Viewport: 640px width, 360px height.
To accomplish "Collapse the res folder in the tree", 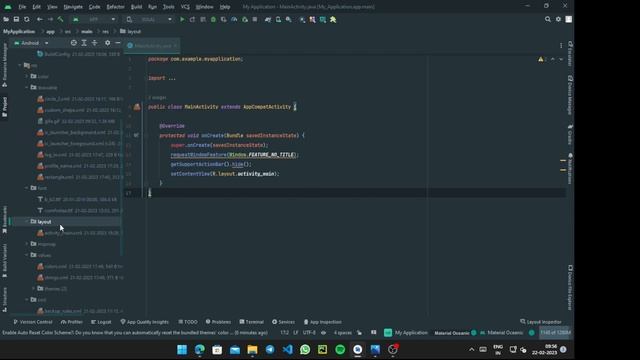I will point(20,65).
